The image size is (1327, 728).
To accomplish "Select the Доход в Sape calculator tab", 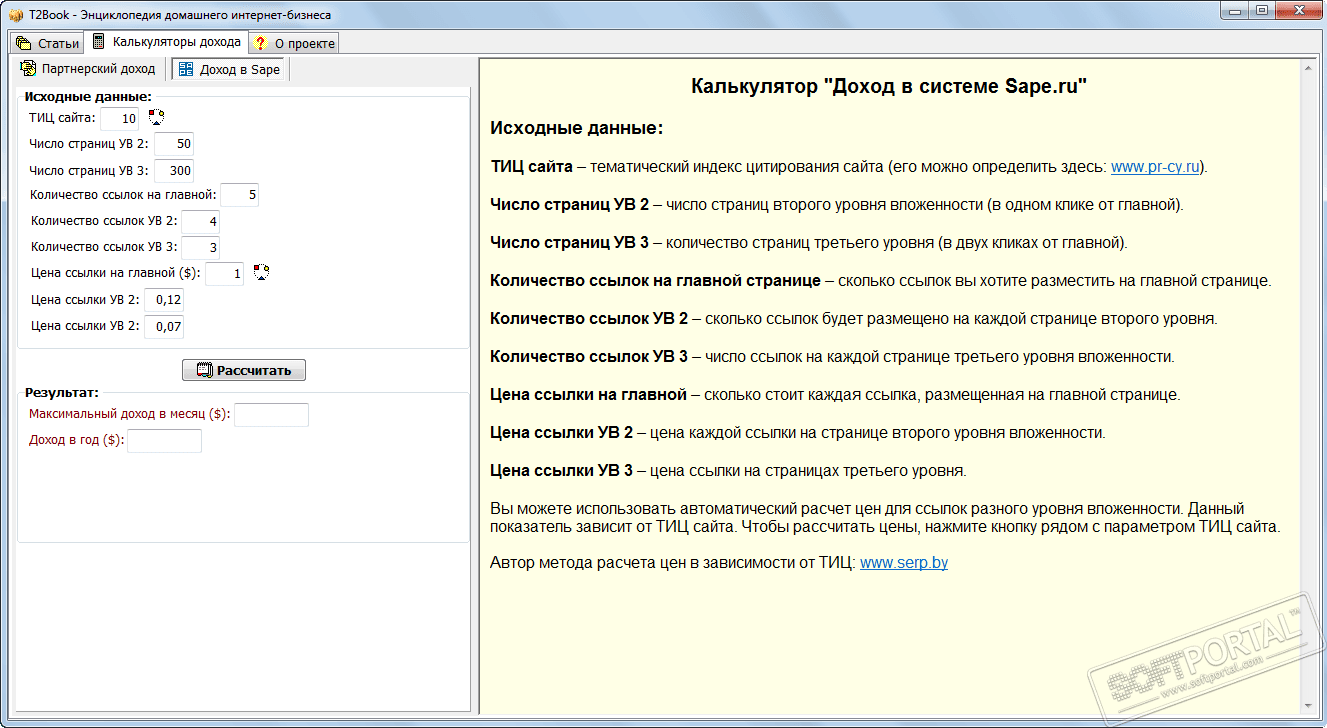I will coord(229,70).
